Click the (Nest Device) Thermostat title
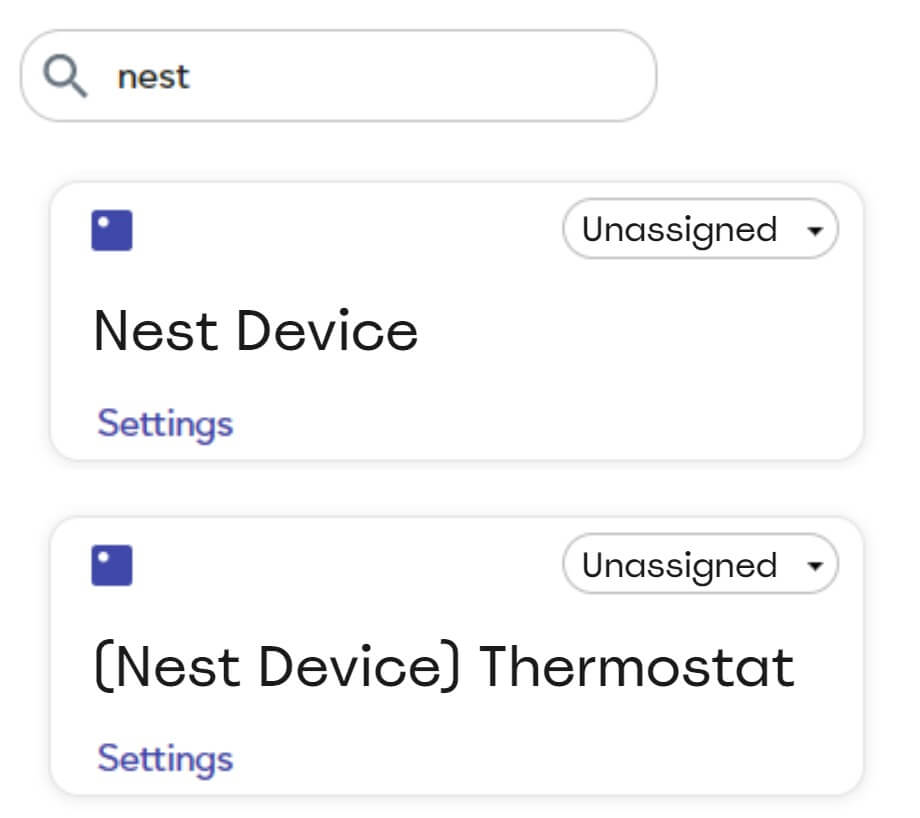Image resolution: width=920 pixels, height=818 pixels. point(444,667)
